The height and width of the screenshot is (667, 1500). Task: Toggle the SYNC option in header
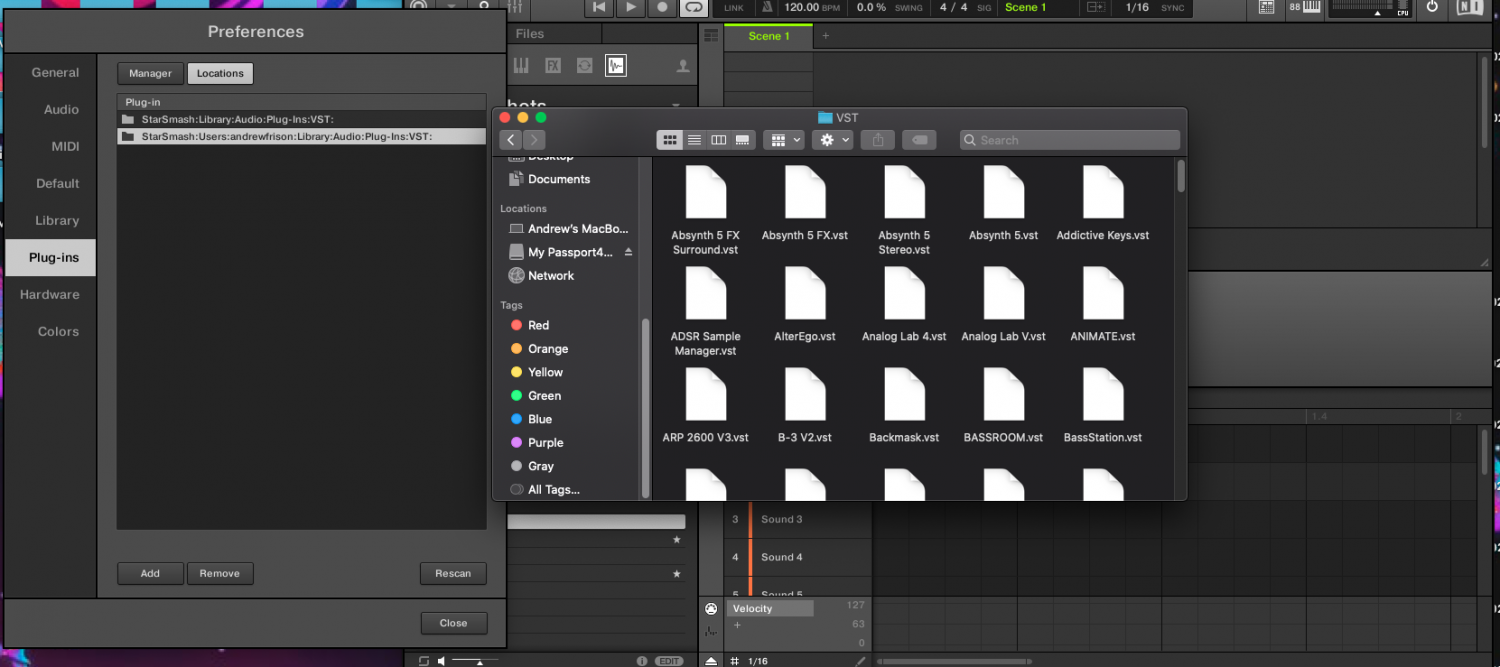[x=1173, y=8]
